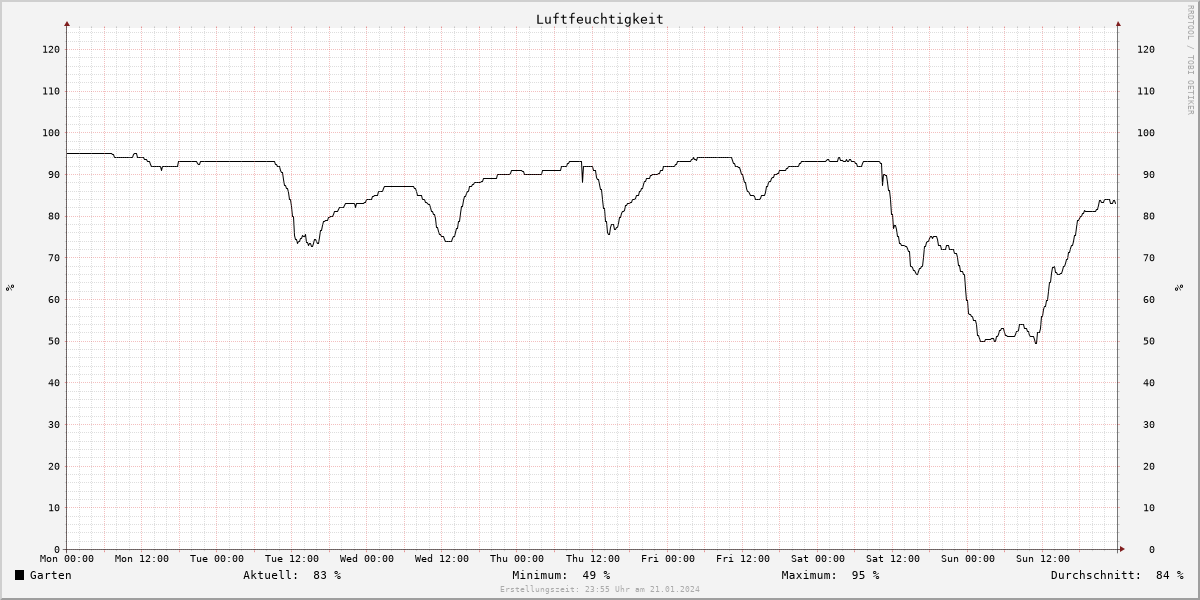Select the 'Sat 12:00' time axis label
Viewport: 1200px width, 600px height.
(893, 559)
